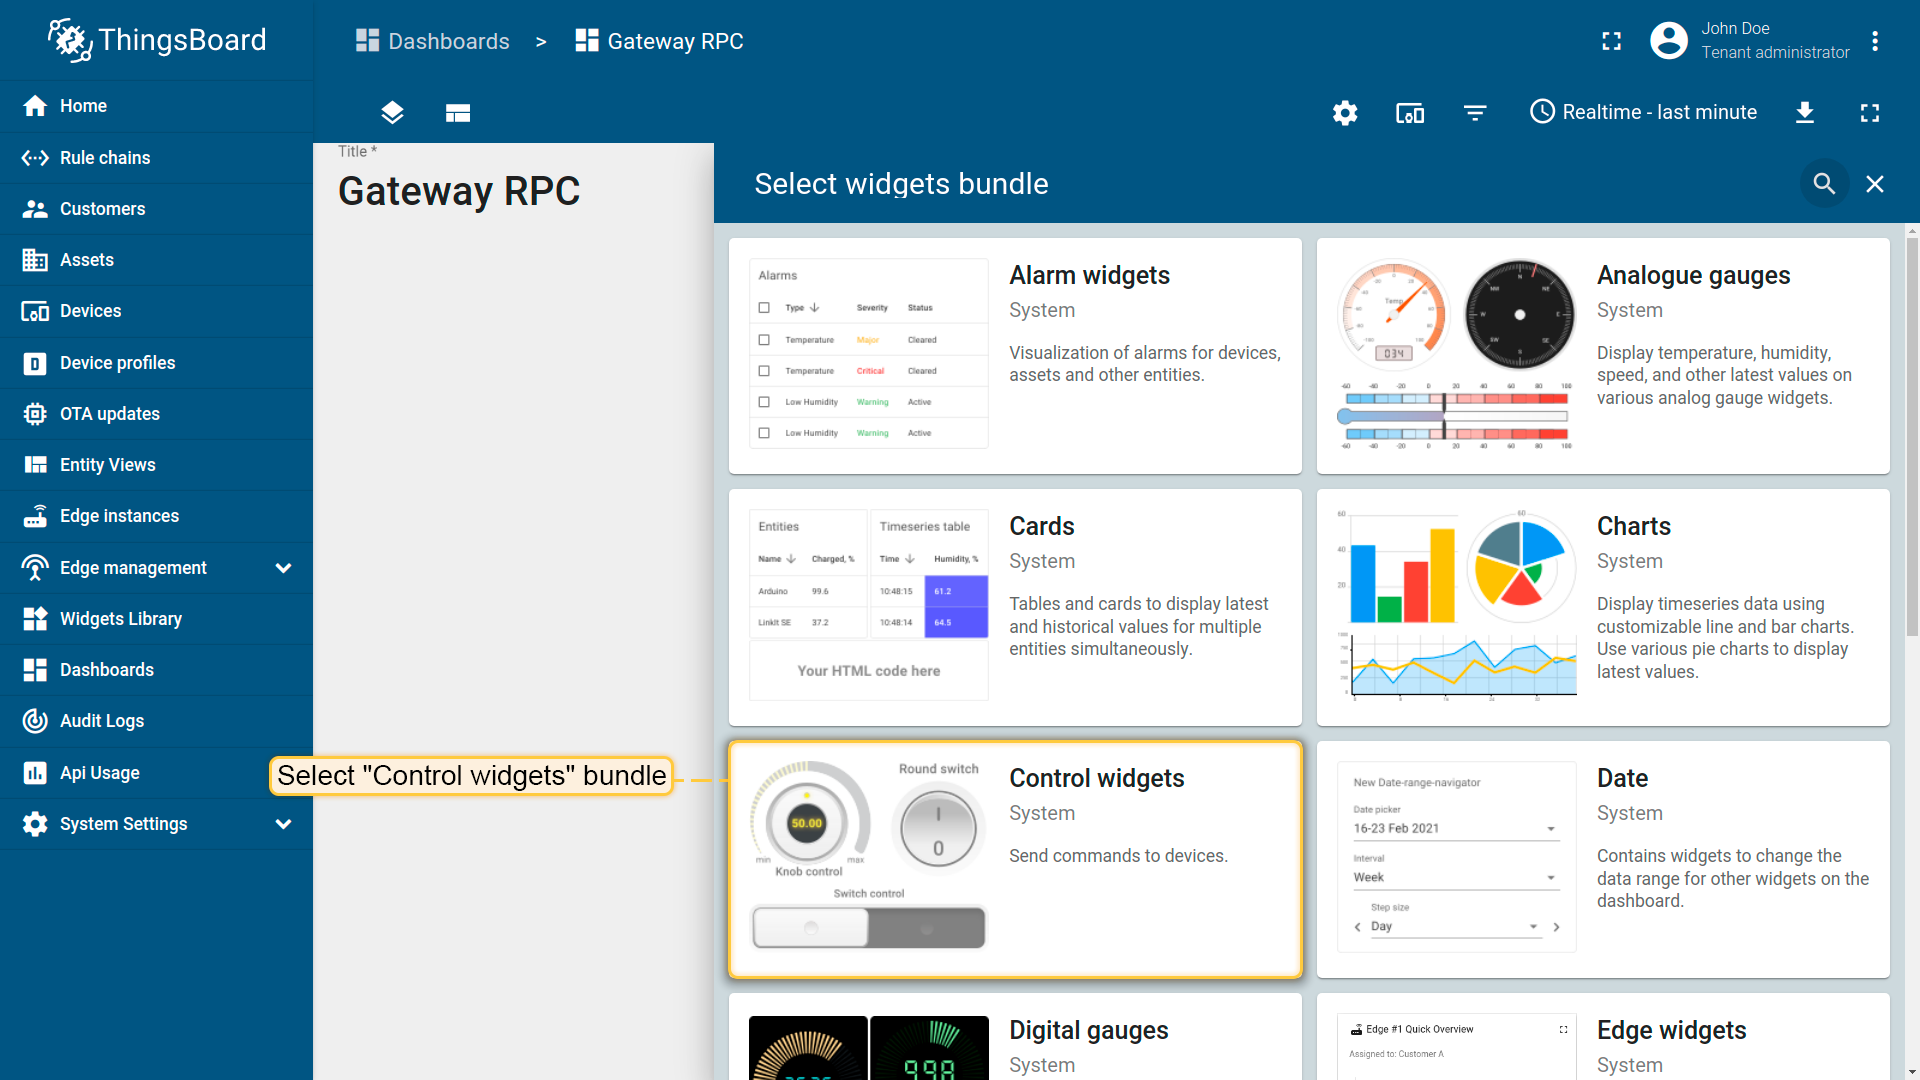Go to Widgets Library in sidebar

120,619
